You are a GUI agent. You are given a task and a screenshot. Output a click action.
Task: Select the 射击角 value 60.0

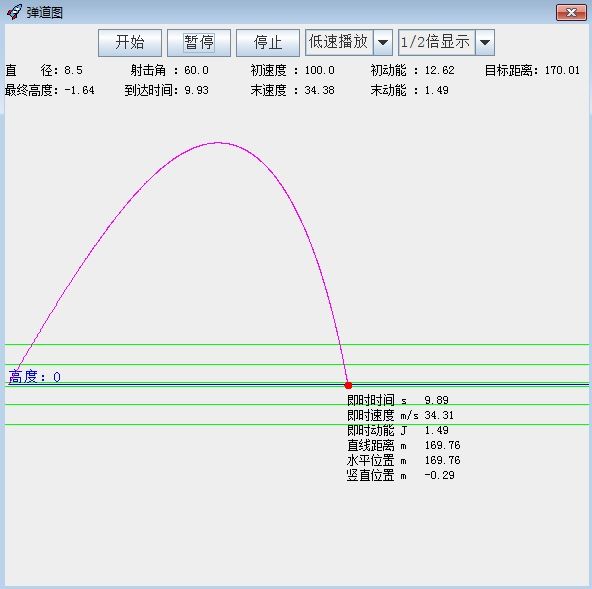click(196, 70)
